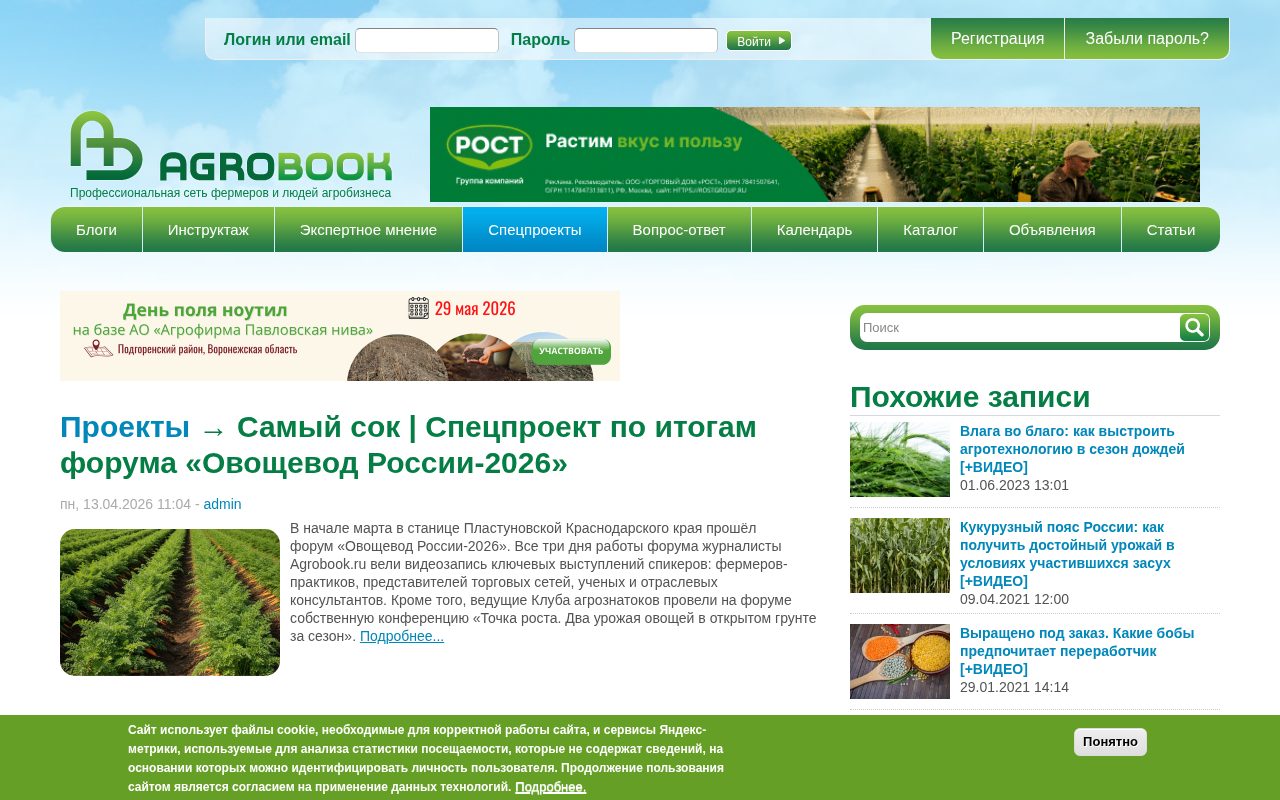The height and width of the screenshot is (800, 1280).
Task: Click the calendar icon in the День поля banner
Action: 419,308
